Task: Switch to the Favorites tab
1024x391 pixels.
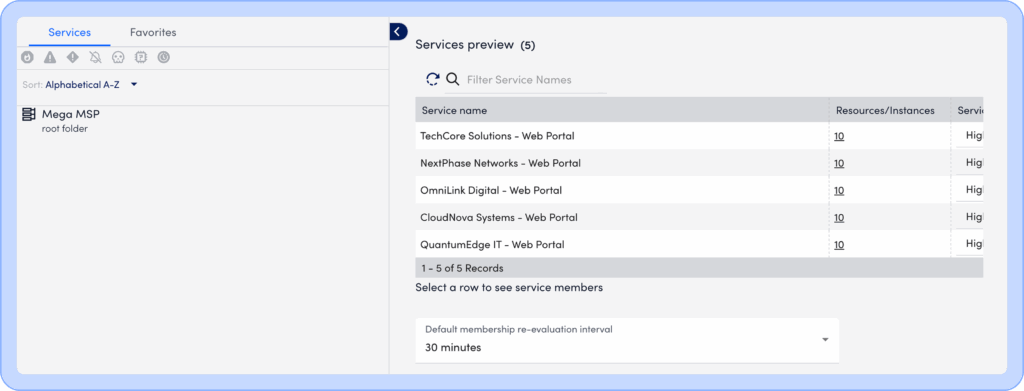Action: [x=153, y=32]
